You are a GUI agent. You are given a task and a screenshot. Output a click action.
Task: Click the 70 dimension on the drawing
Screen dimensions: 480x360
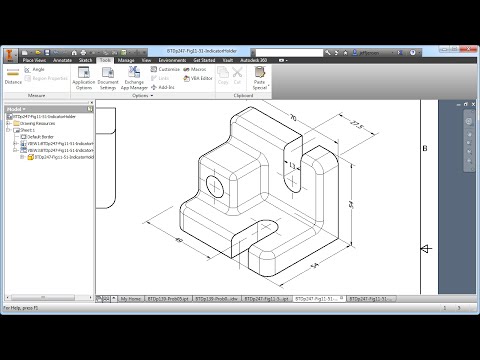point(293,118)
